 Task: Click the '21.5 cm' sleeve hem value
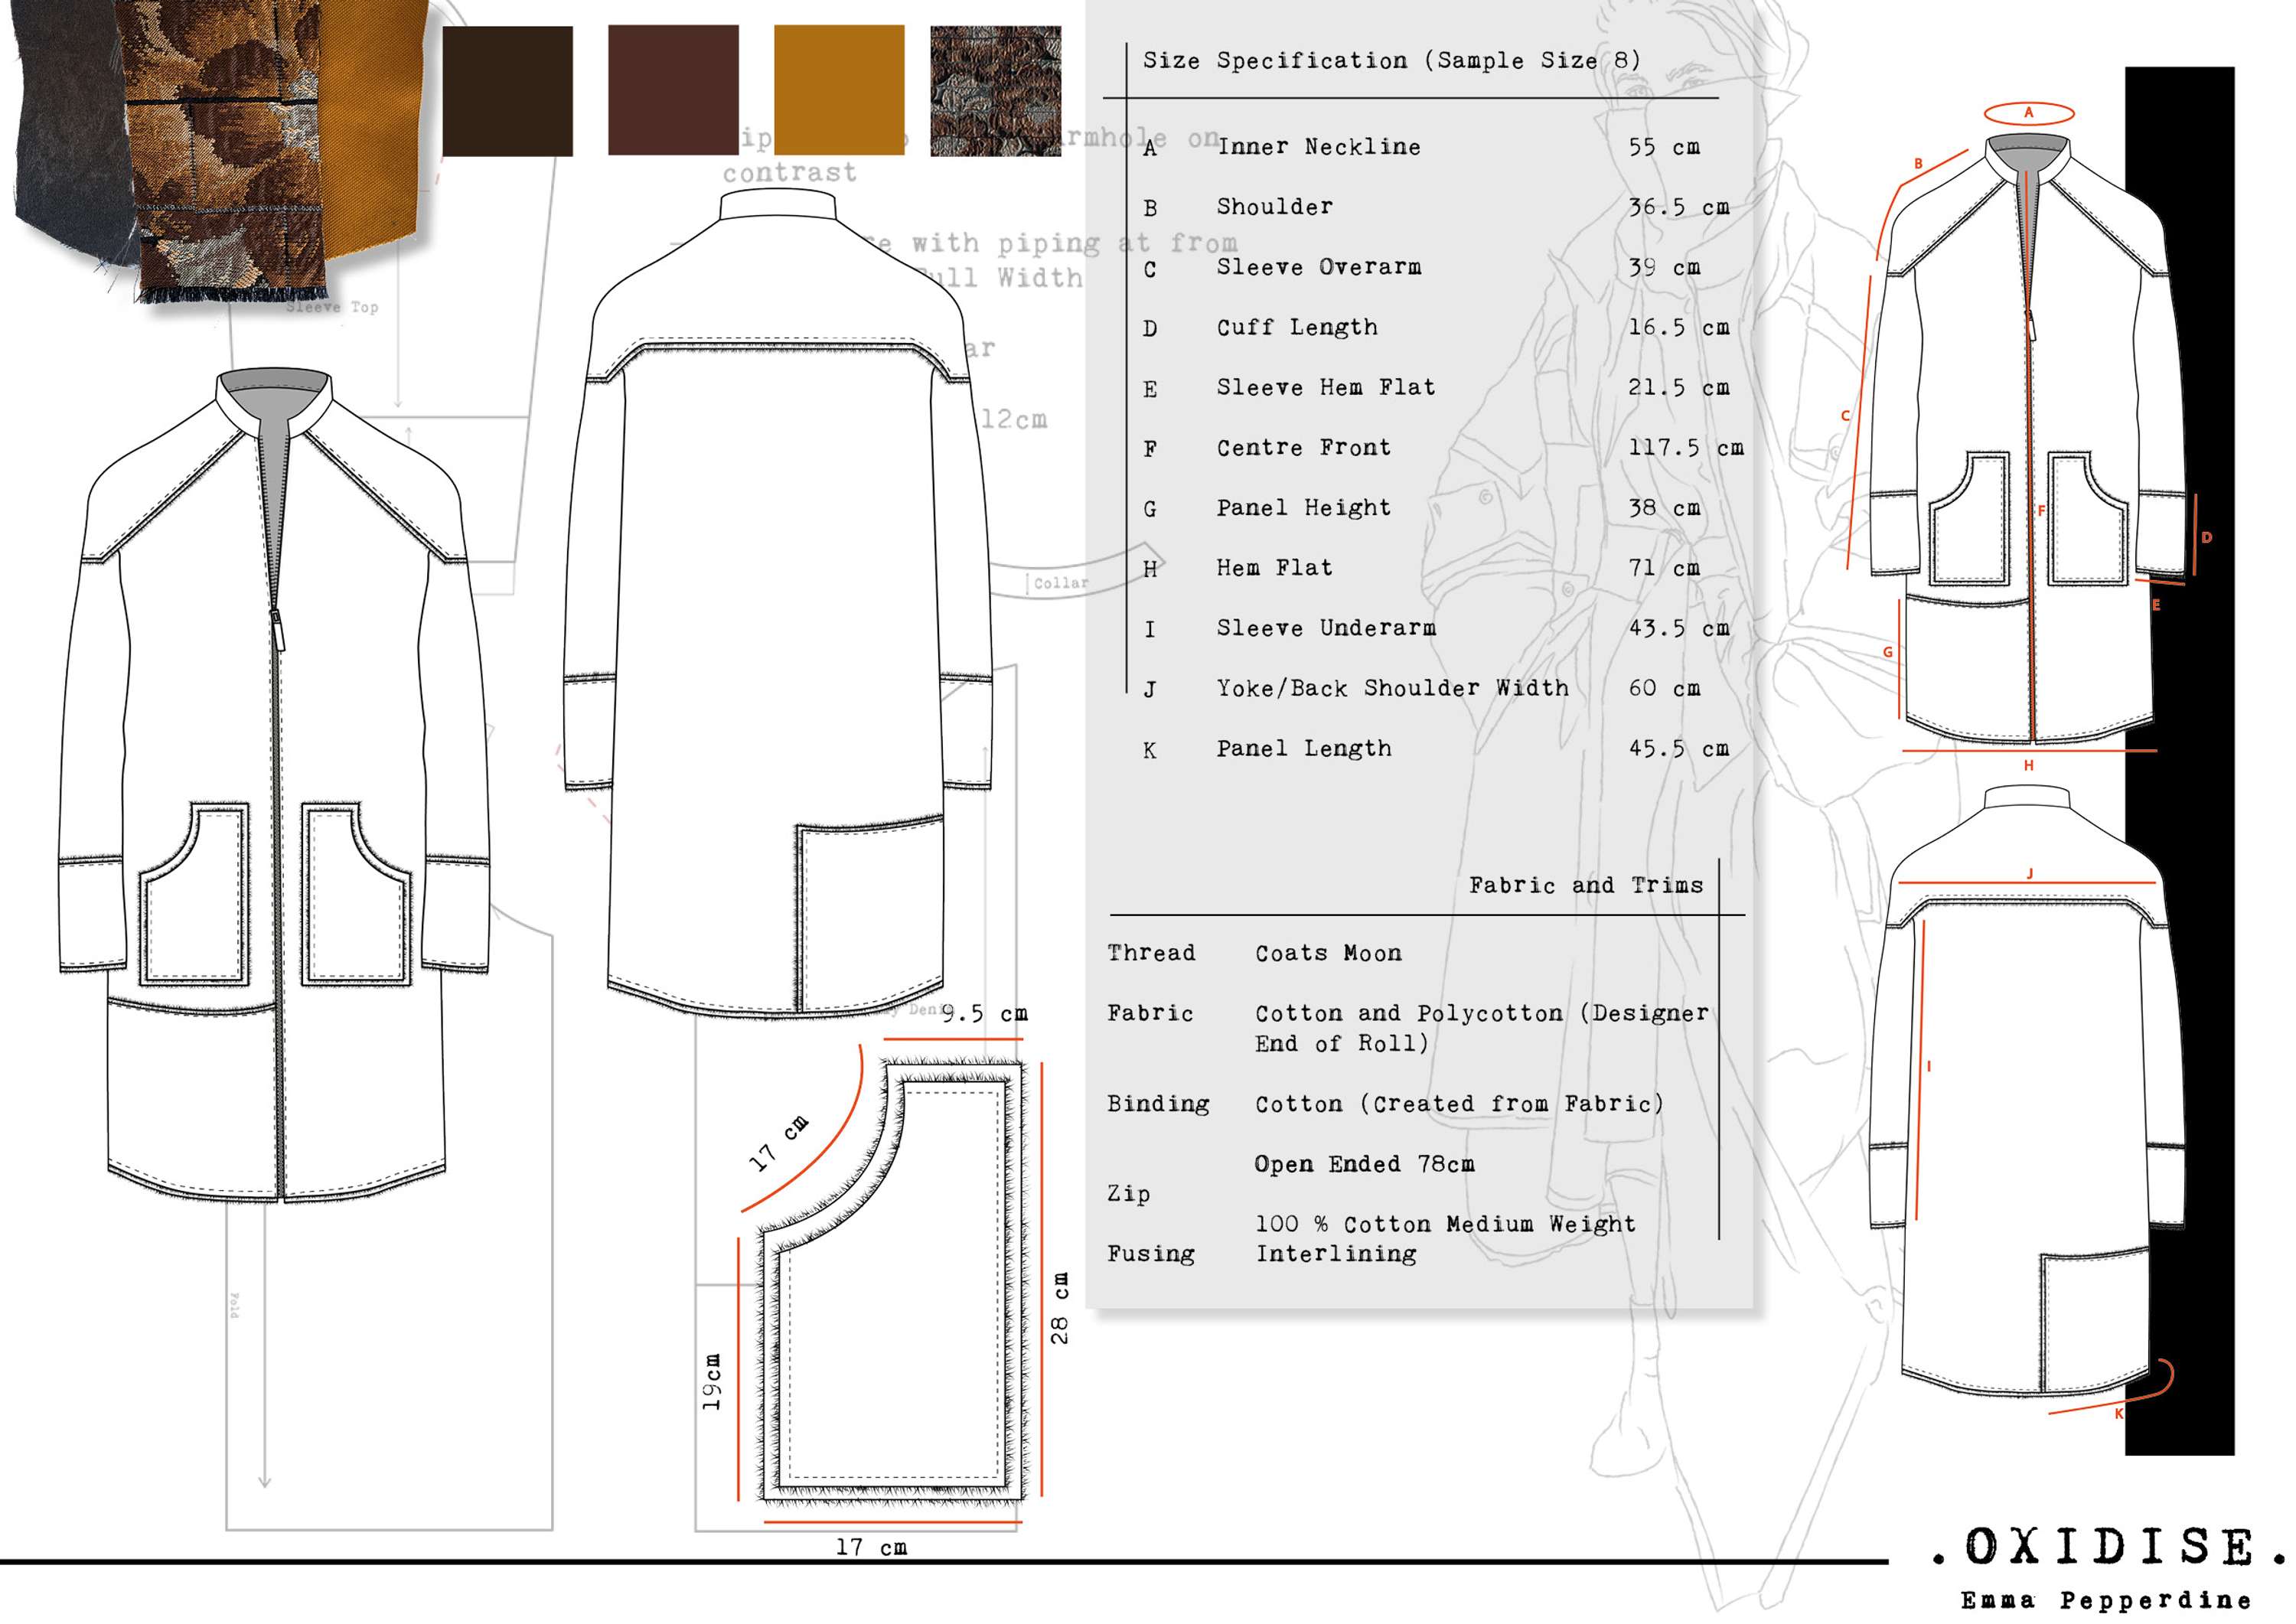pos(1678,387)
